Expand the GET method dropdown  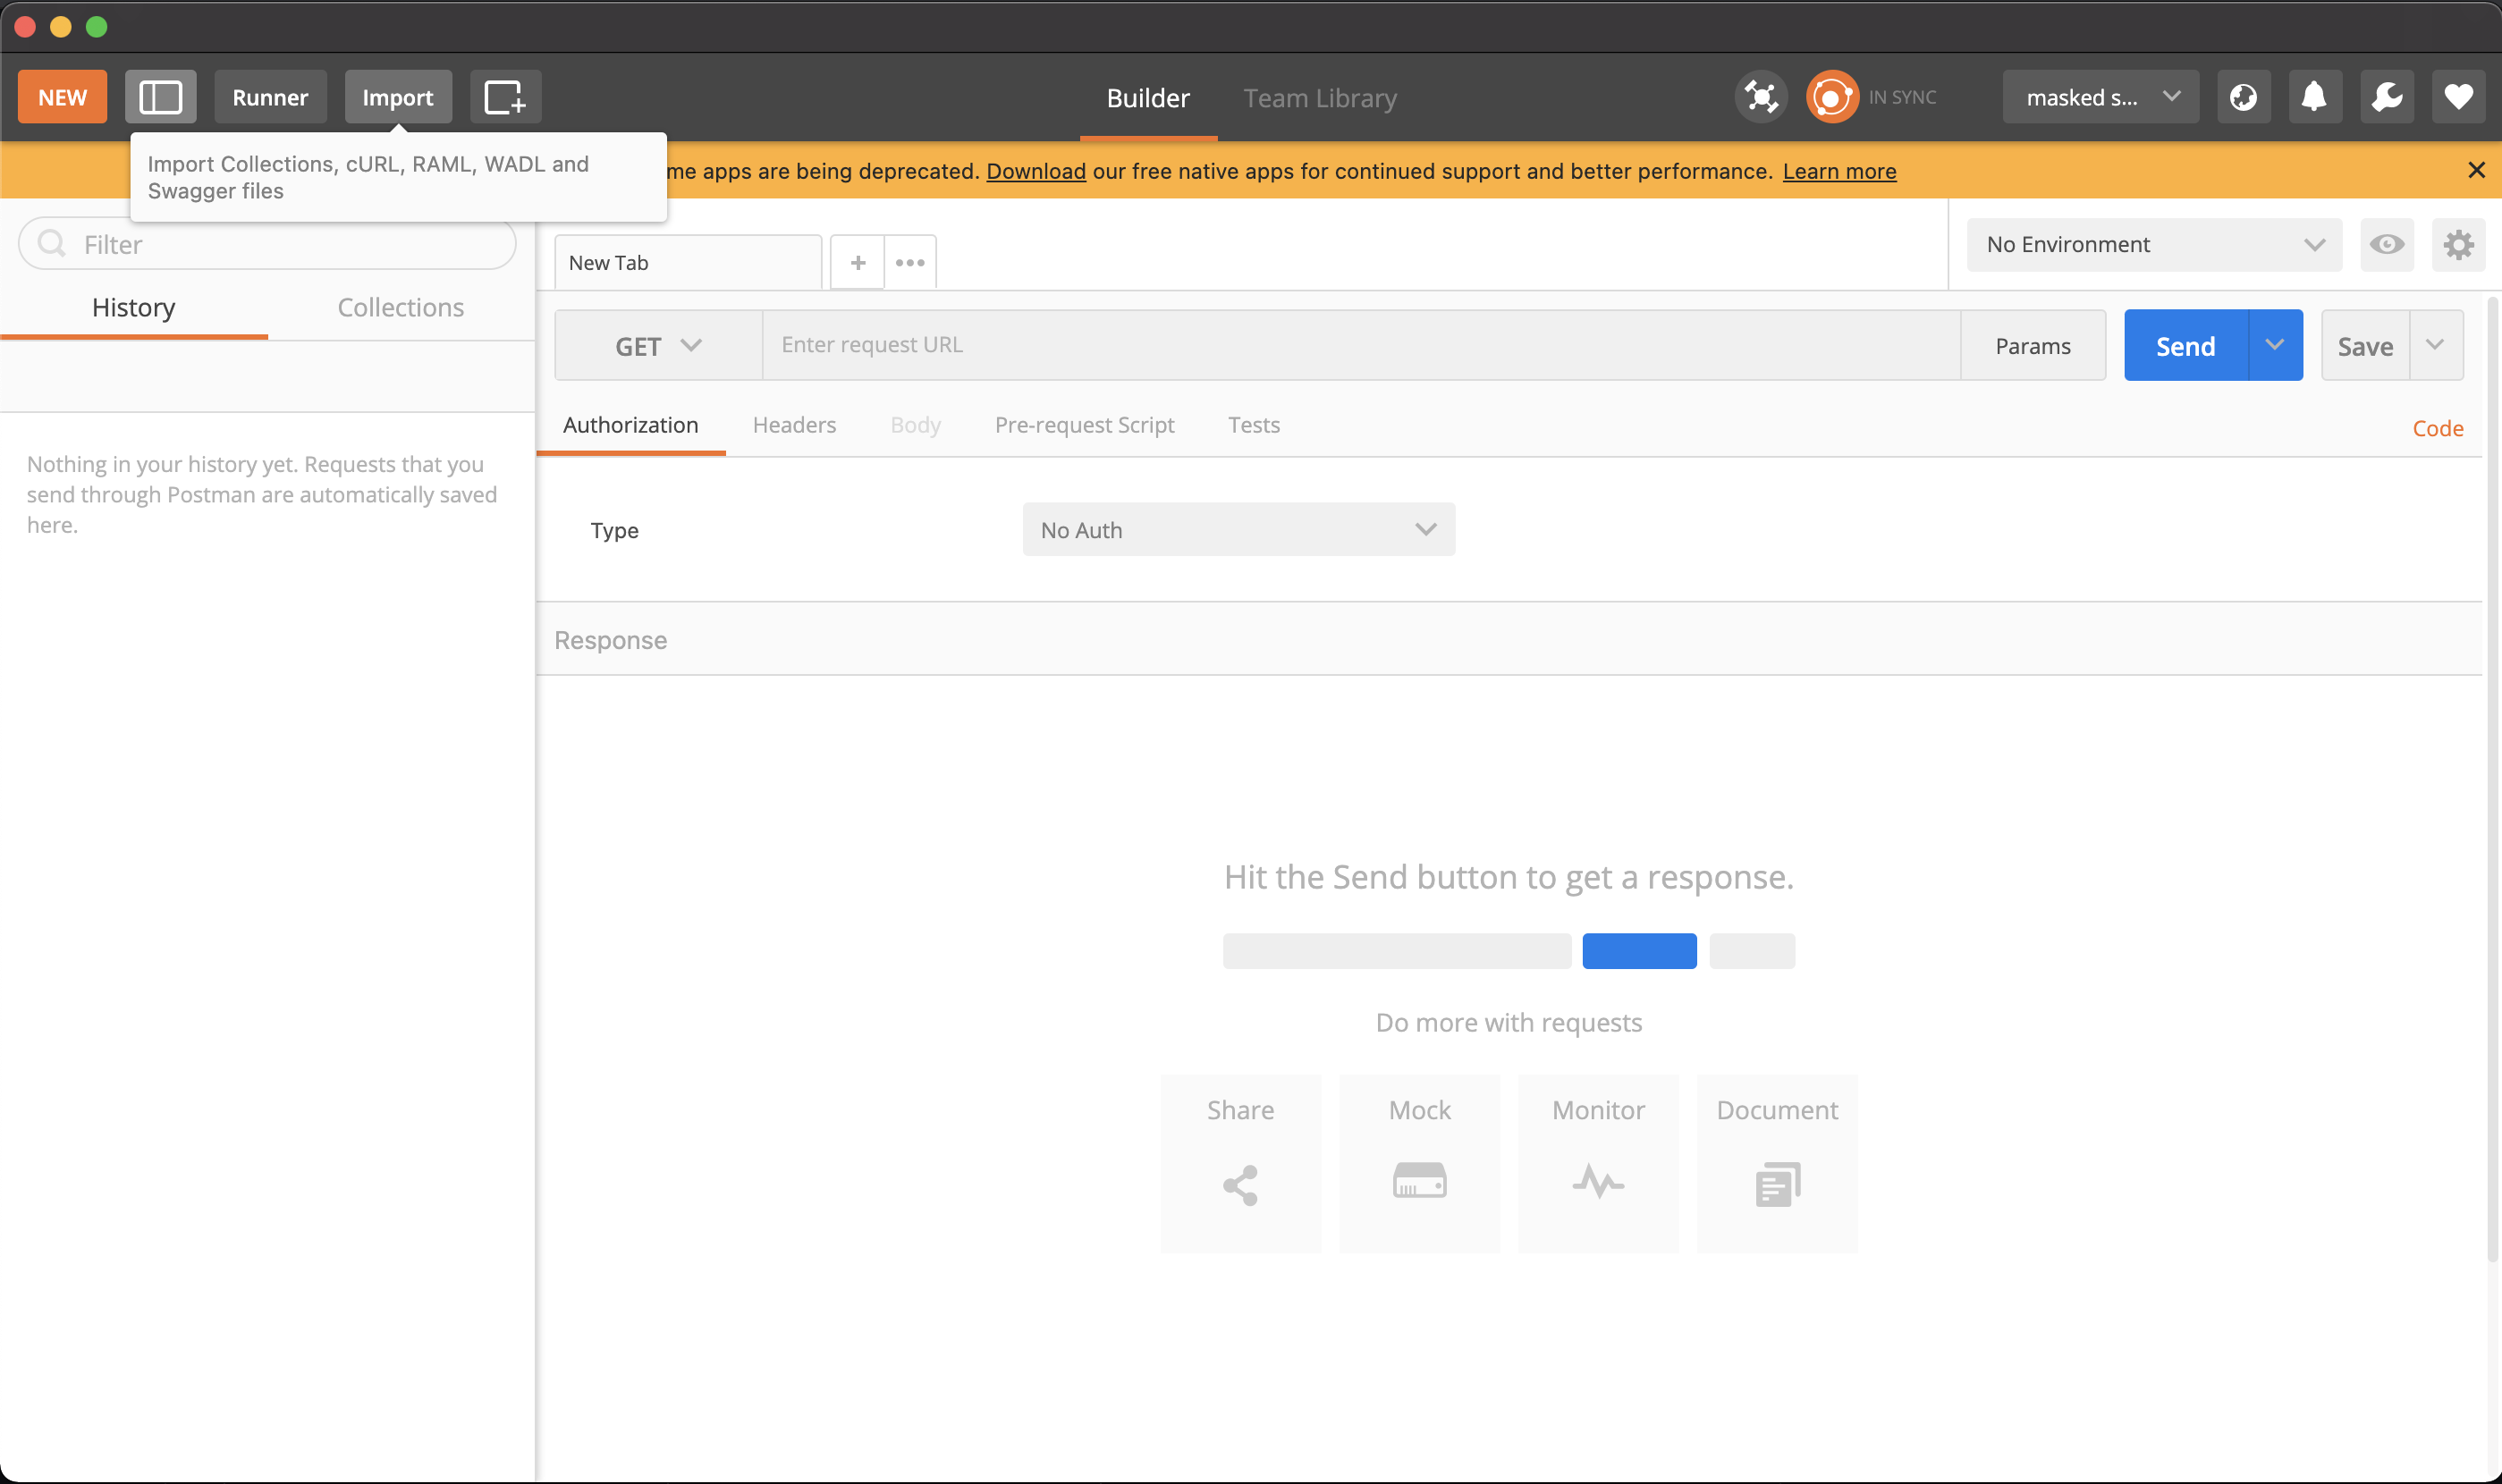(x=658, y=346)
